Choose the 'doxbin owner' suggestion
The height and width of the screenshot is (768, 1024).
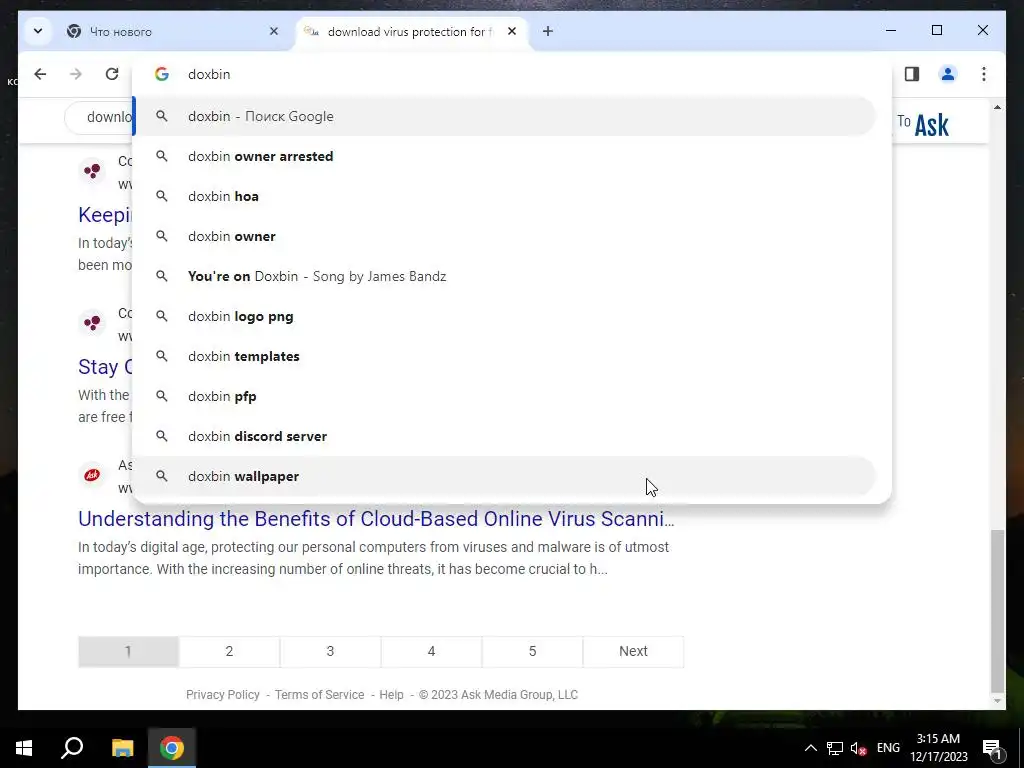click(504, 236)
